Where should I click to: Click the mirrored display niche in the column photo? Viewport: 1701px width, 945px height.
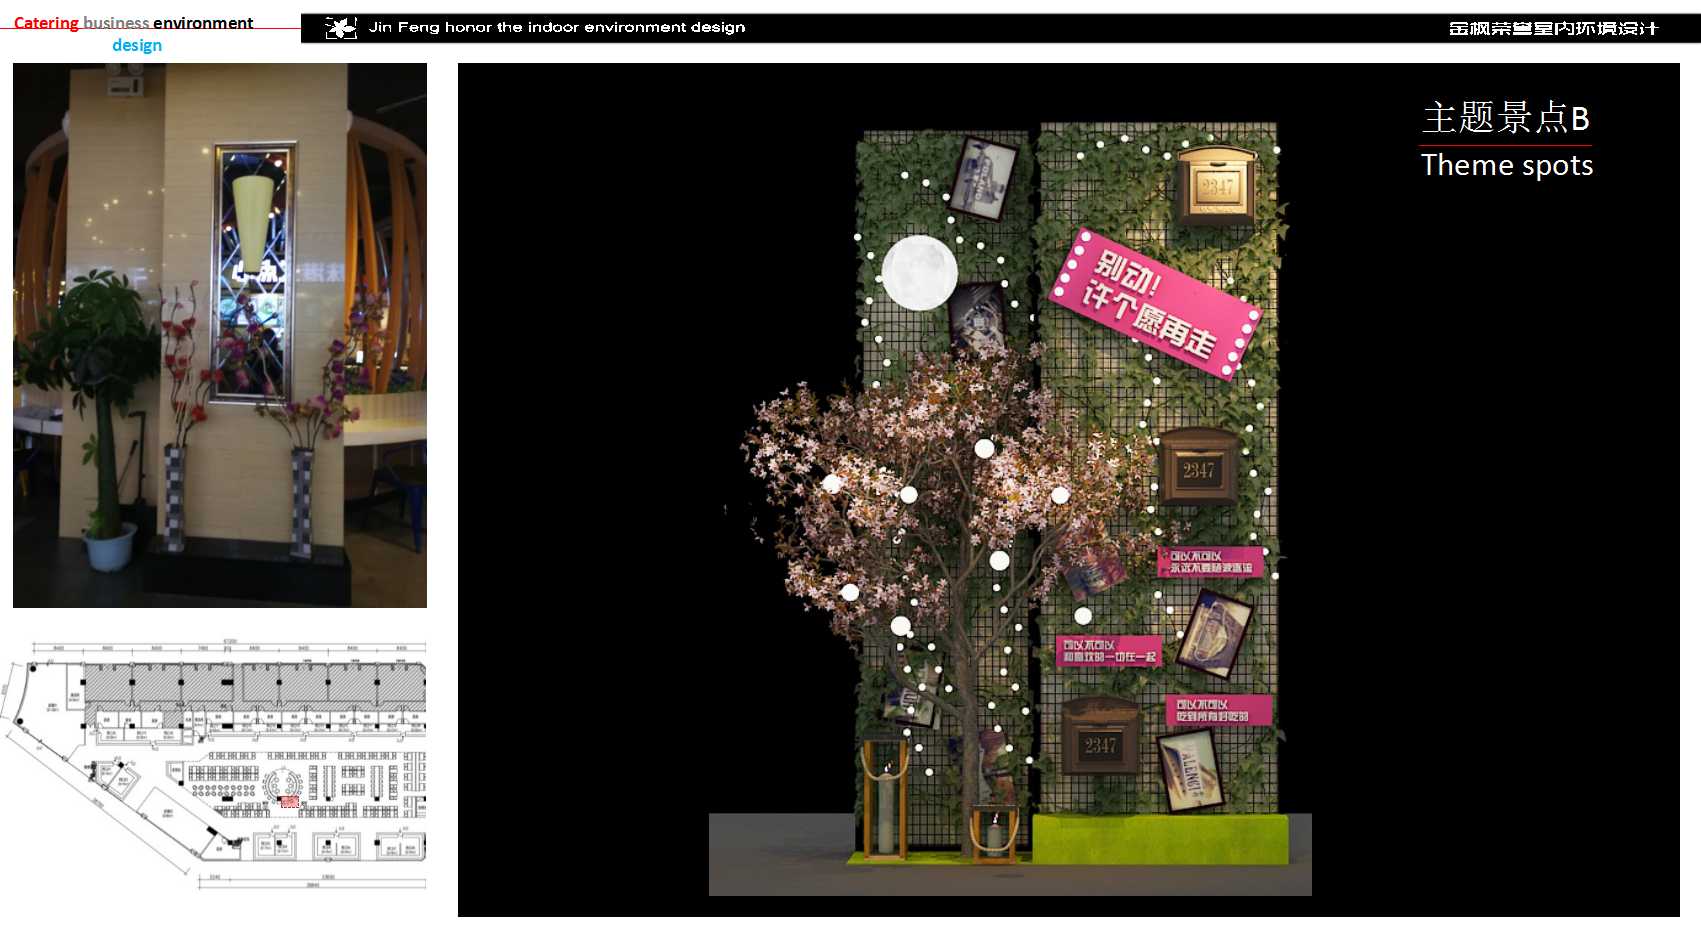pos(253,273)
